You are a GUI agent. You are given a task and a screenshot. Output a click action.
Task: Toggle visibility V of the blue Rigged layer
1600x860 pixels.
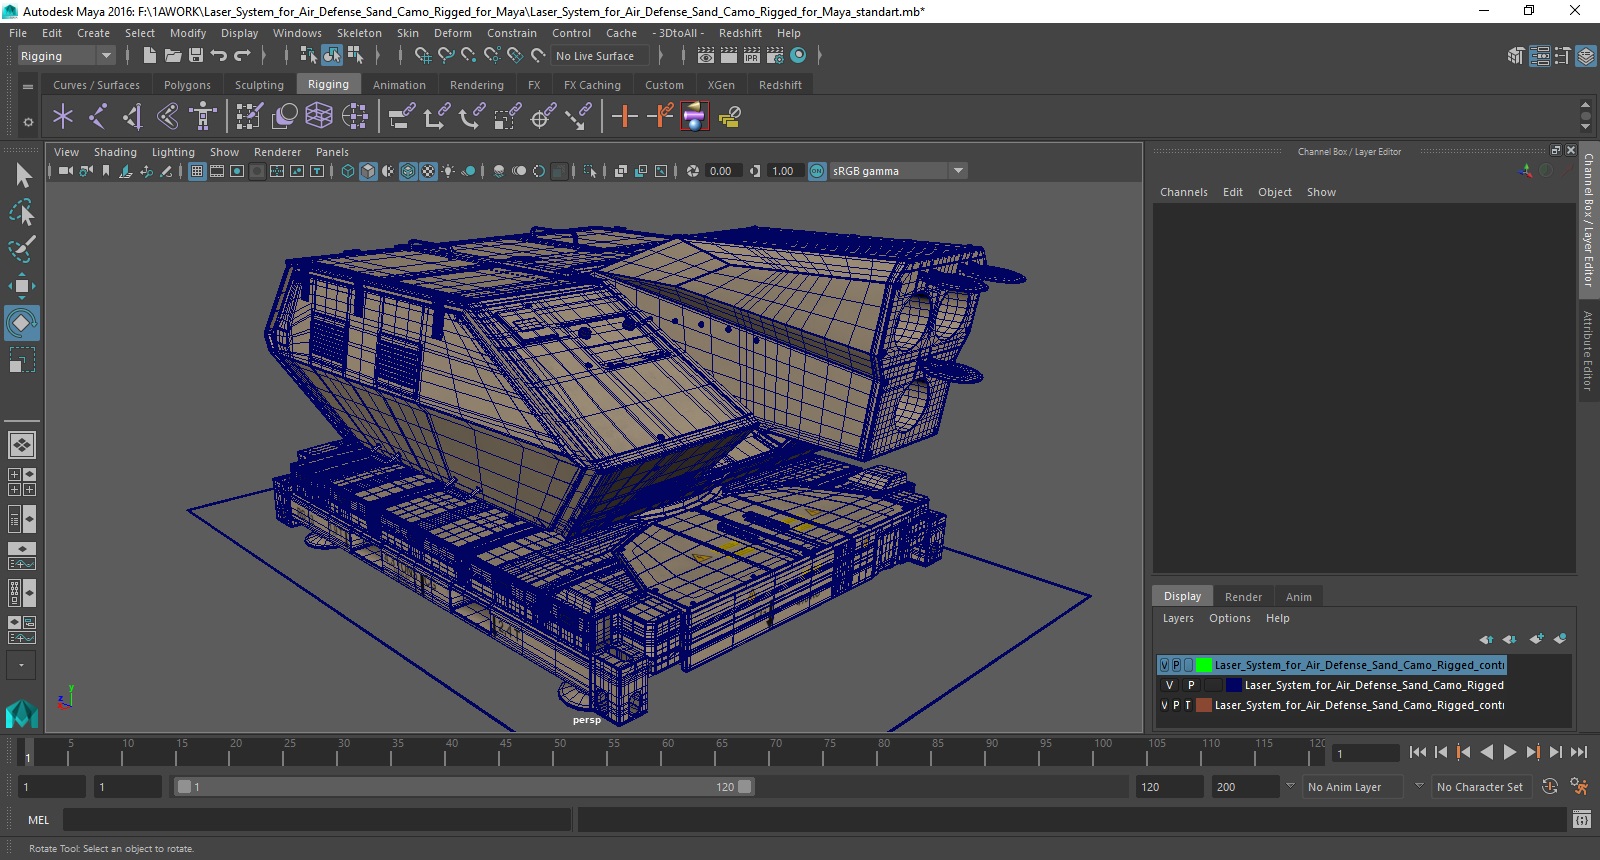[1169, 685]
